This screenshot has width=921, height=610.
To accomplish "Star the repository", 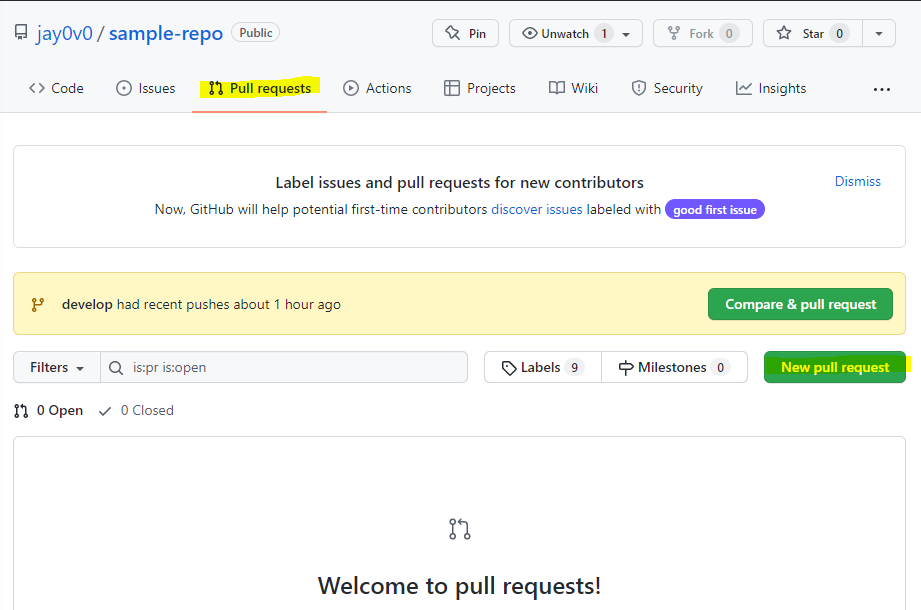I will coord(813,33).
